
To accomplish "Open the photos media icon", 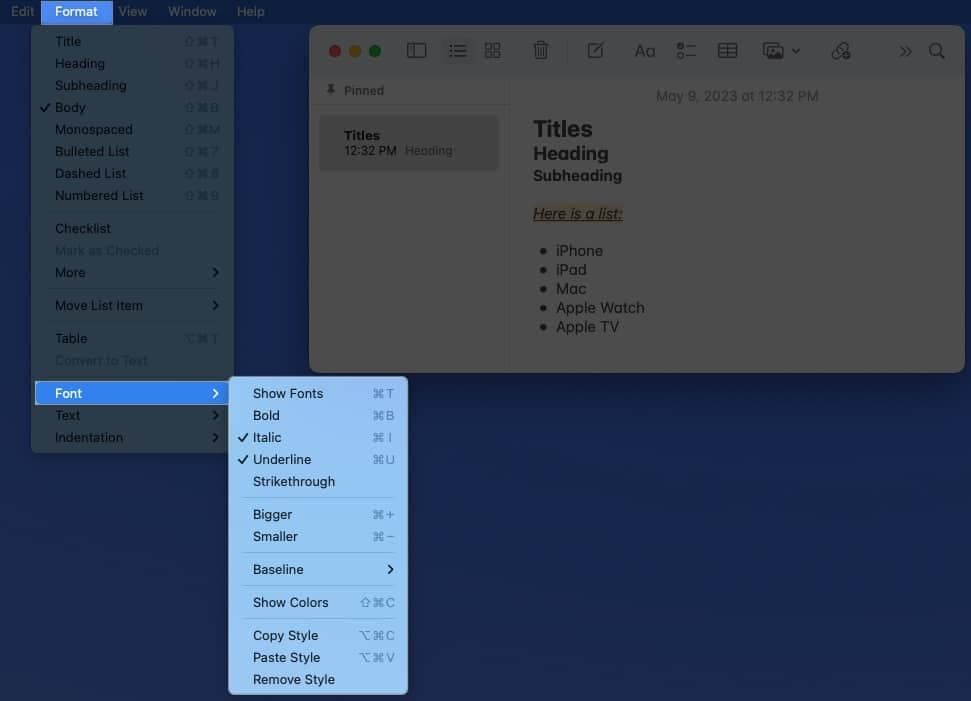I will (773, 51).
